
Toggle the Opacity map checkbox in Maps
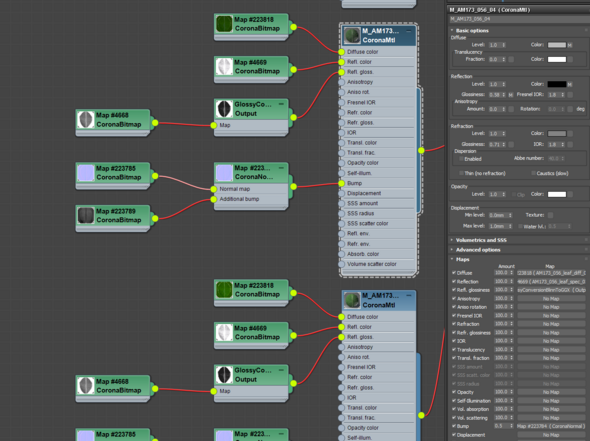[454, 392]
